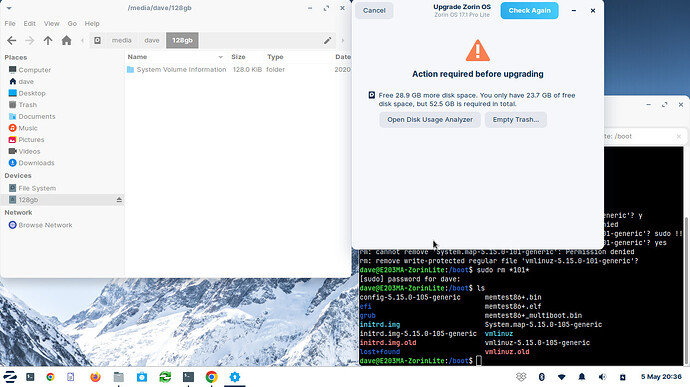Open the Go menu
The width and height of the screenshot is (690, 387).
[x=72, y=23]
